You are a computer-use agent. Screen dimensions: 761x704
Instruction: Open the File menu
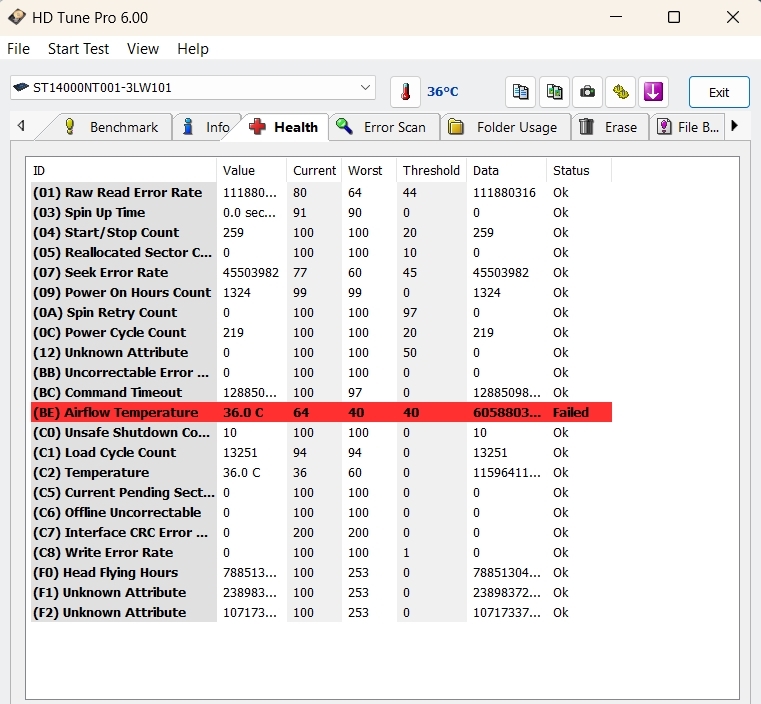[x=18, y=49]
